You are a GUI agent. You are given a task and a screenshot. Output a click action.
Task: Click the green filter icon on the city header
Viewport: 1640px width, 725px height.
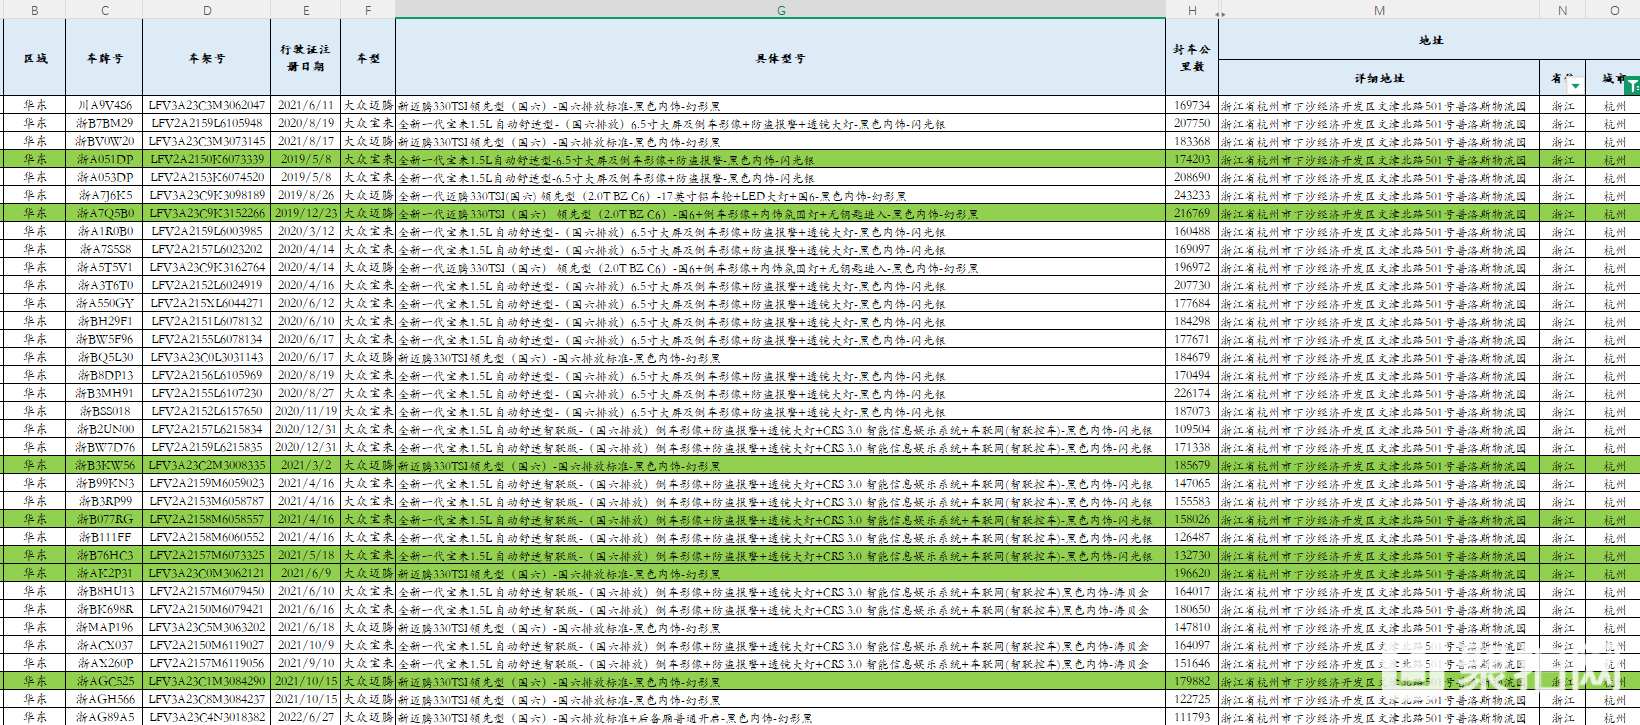(1632, 86)
